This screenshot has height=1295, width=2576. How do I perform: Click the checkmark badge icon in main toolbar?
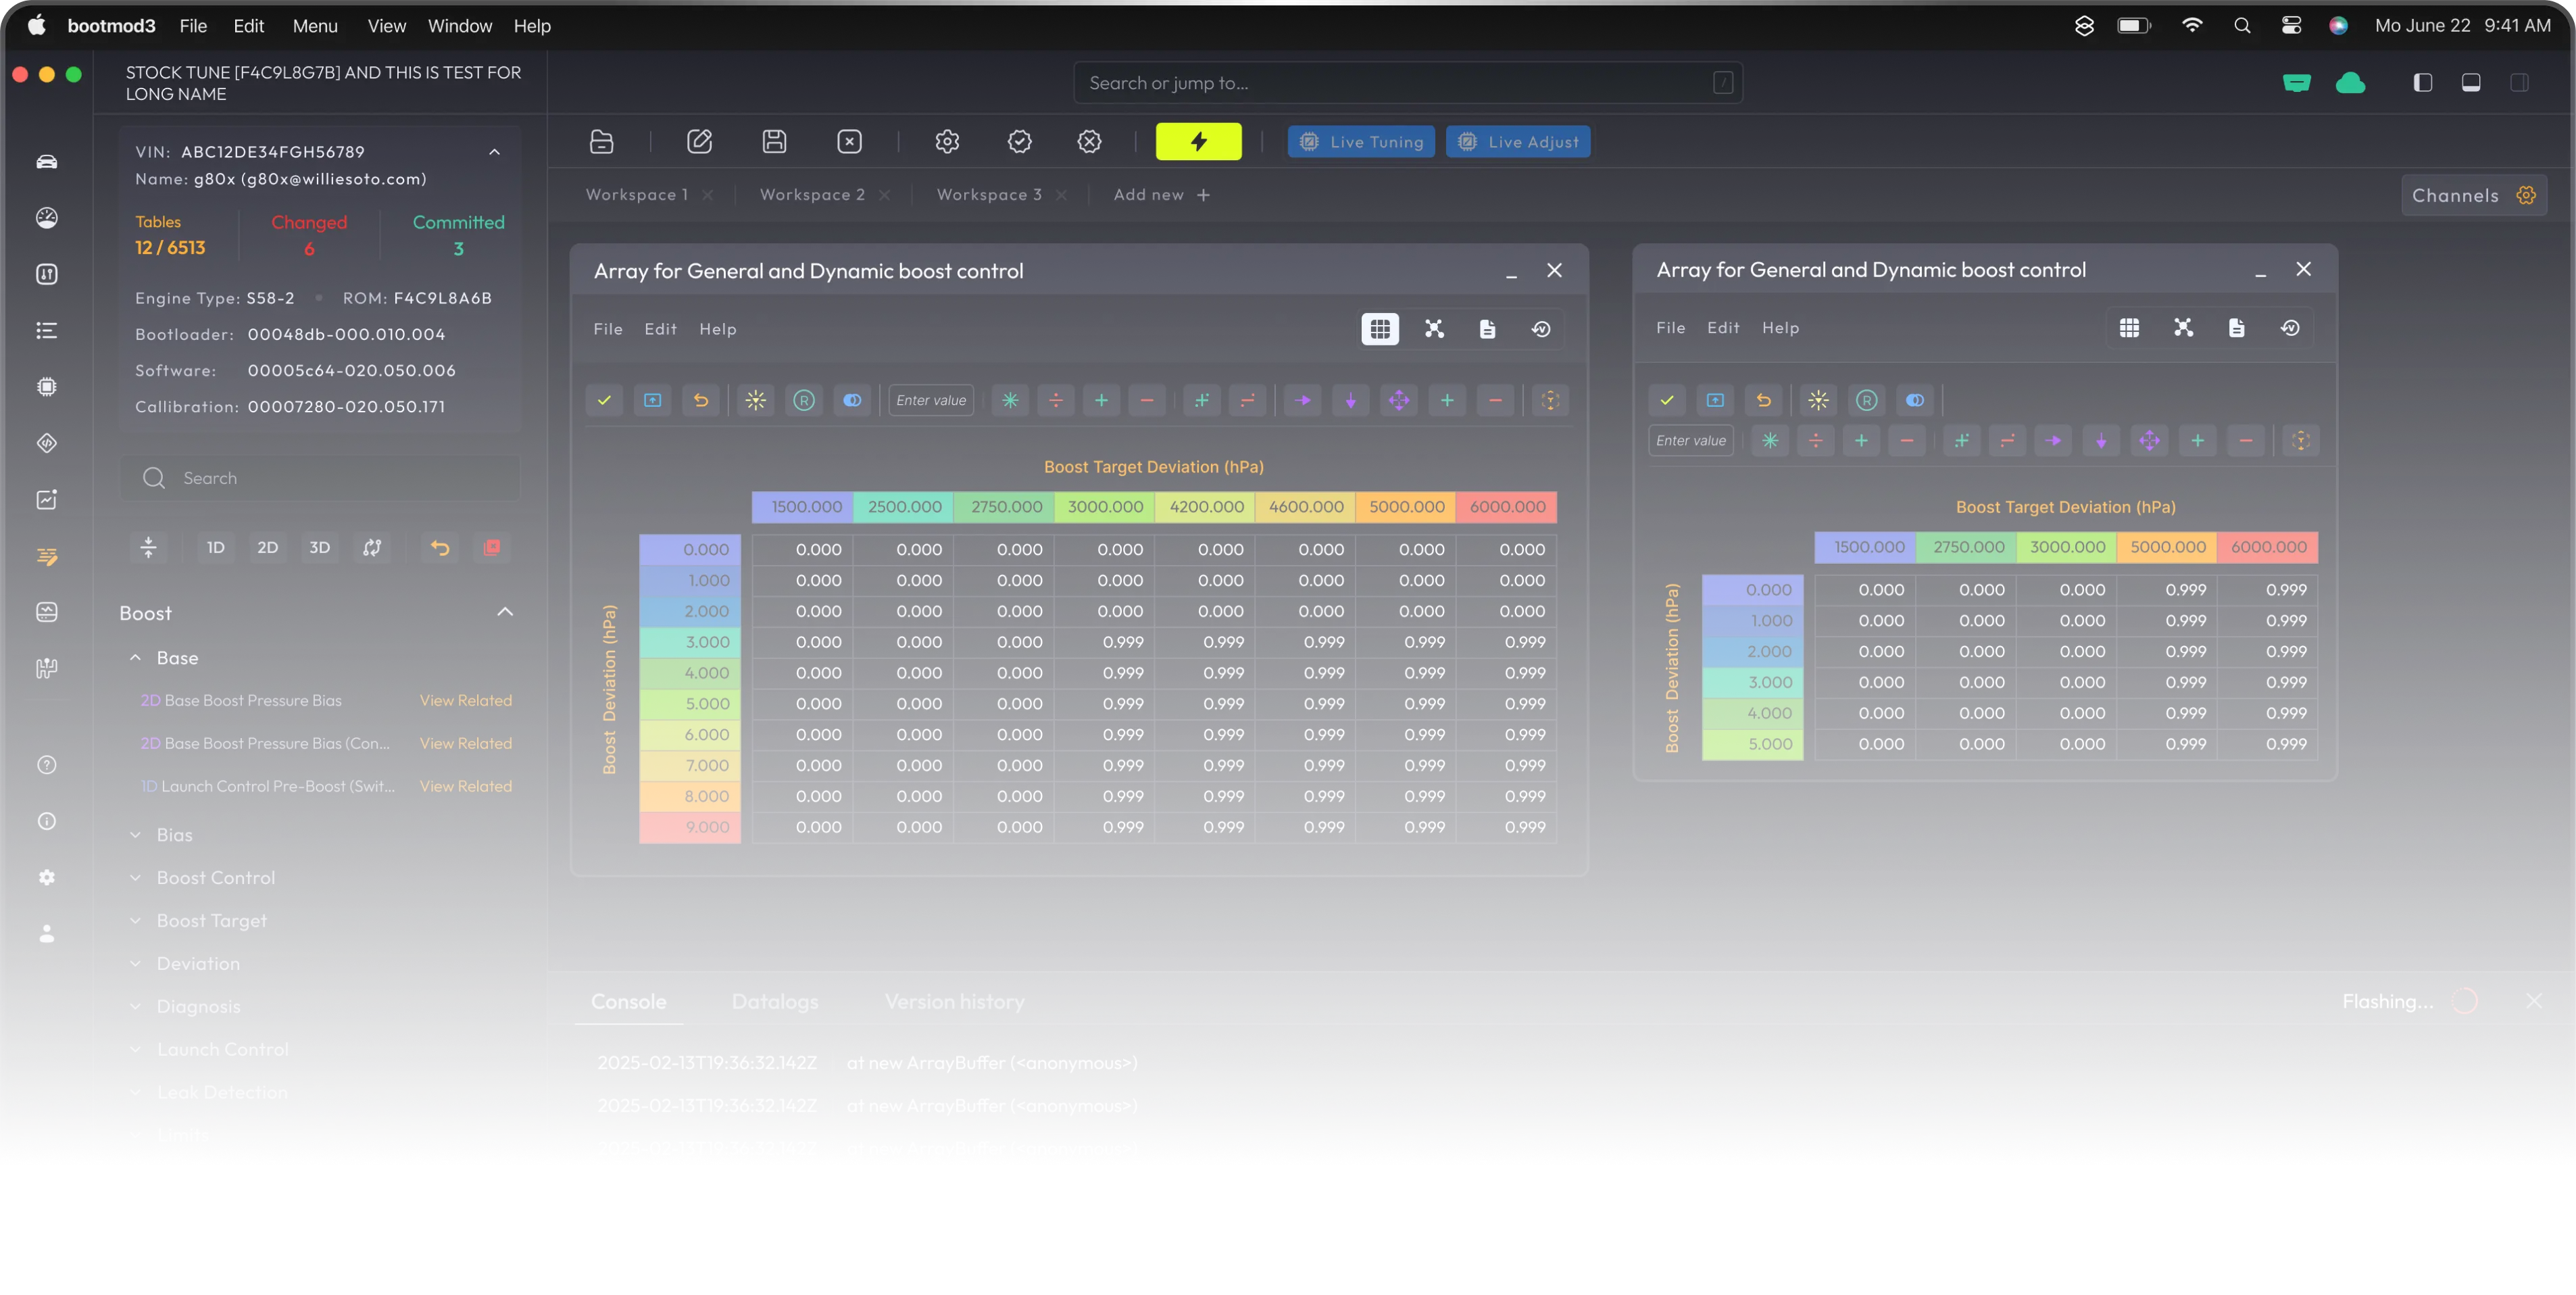[x=1020, y=142]
